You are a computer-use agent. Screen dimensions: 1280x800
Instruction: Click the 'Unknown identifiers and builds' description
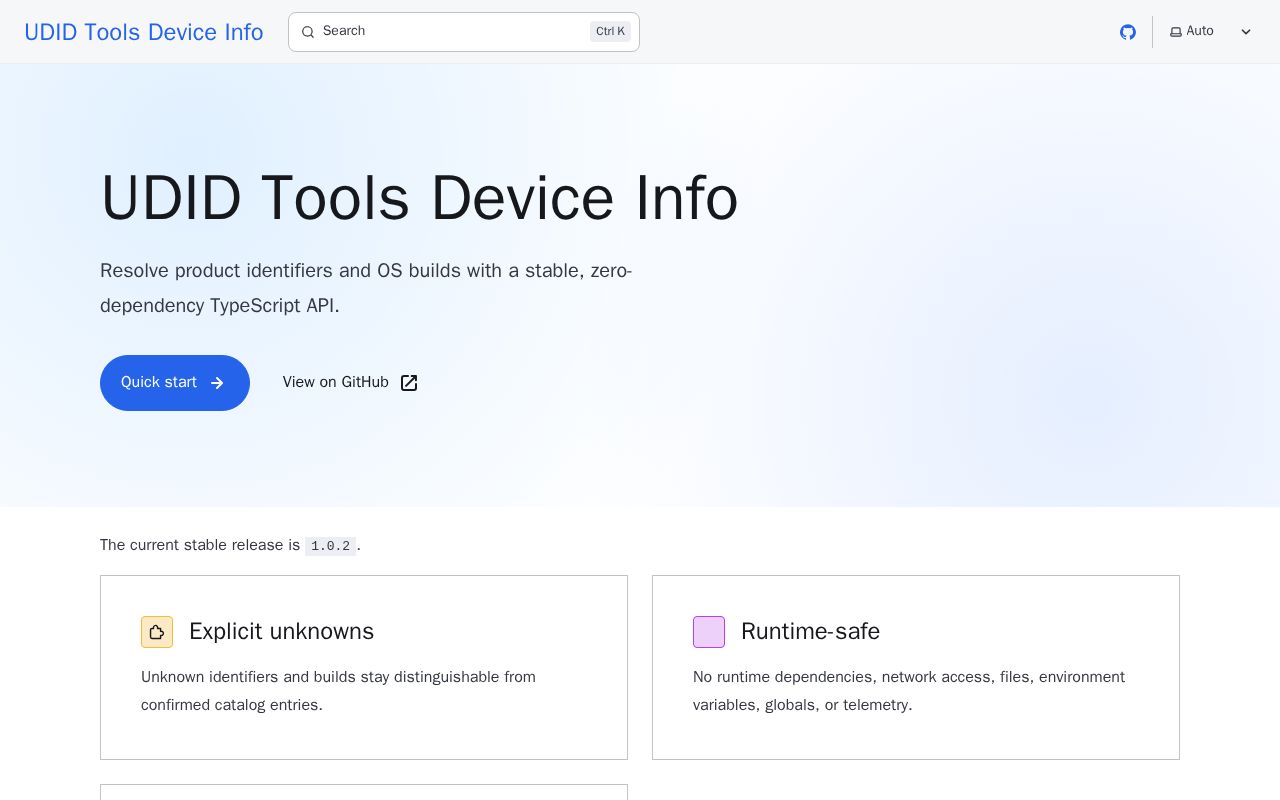coord(338,691)
